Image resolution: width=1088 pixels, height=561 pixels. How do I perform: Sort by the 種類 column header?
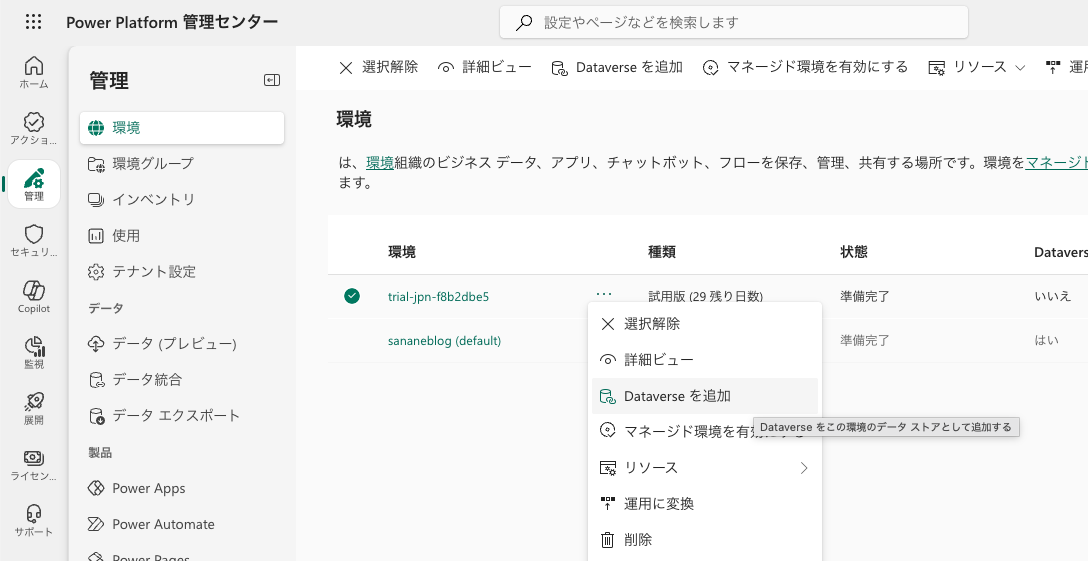[662, 252]
